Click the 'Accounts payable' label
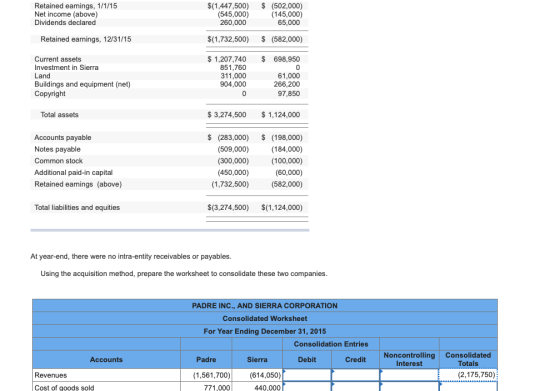This screenshot has width=560, height=391. pos(63,137)
